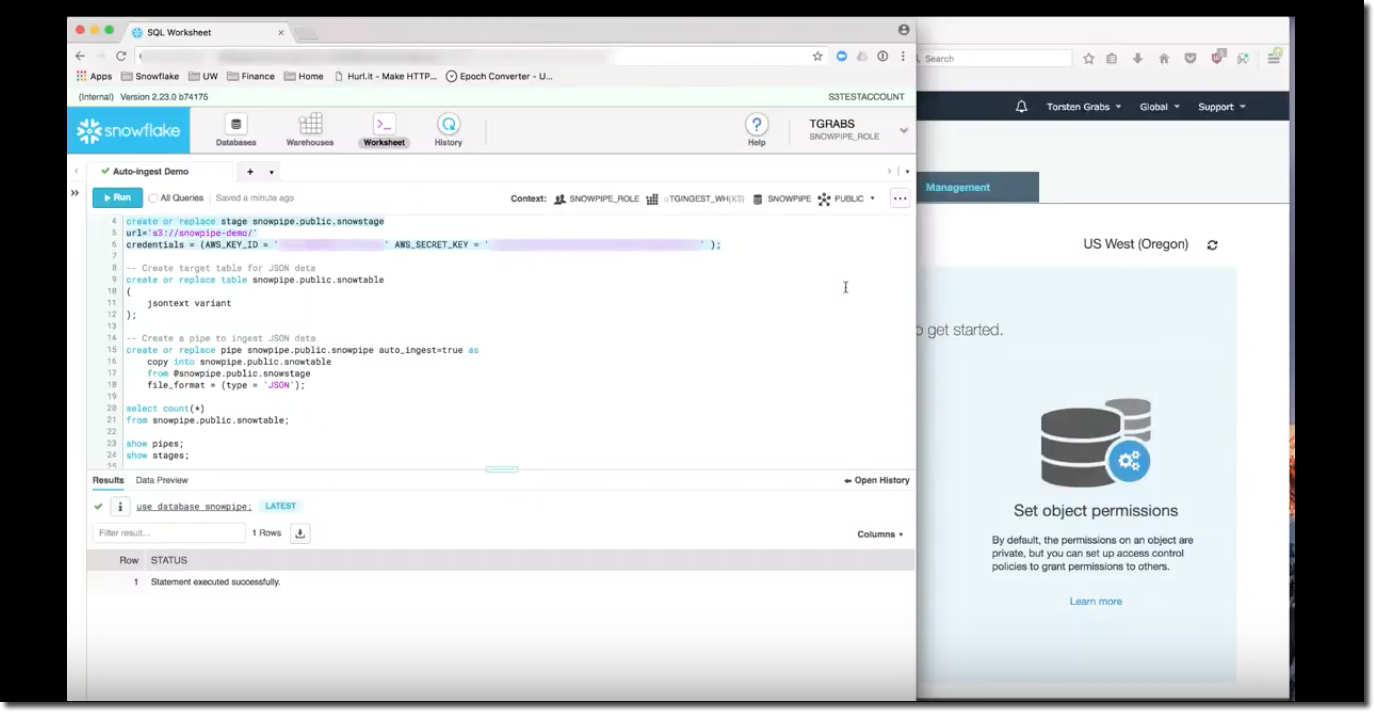
Task: Click the Firefox home icon
Action: pyautogui.click(x=1164, y=58)
